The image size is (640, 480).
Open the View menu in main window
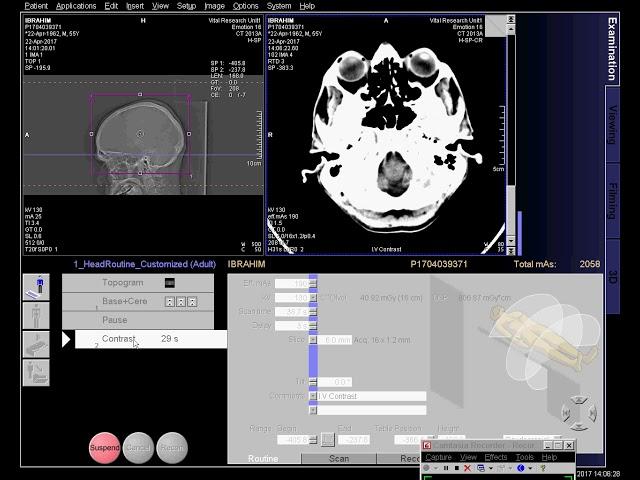coord(160,6)
